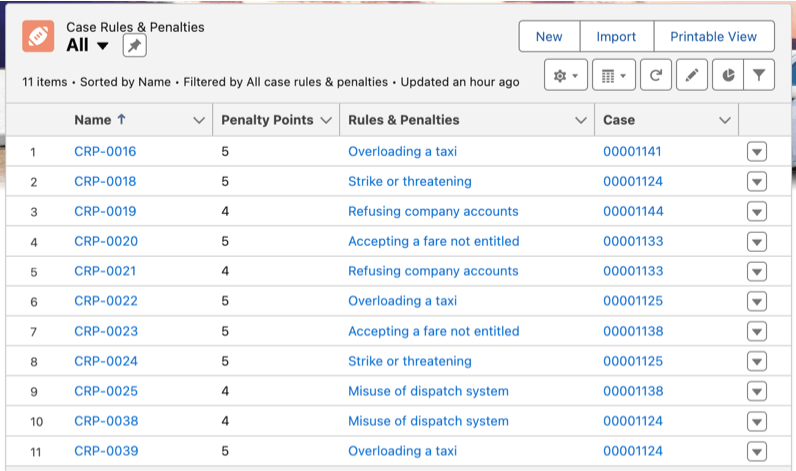Open case number 00001144

[632, 211]
